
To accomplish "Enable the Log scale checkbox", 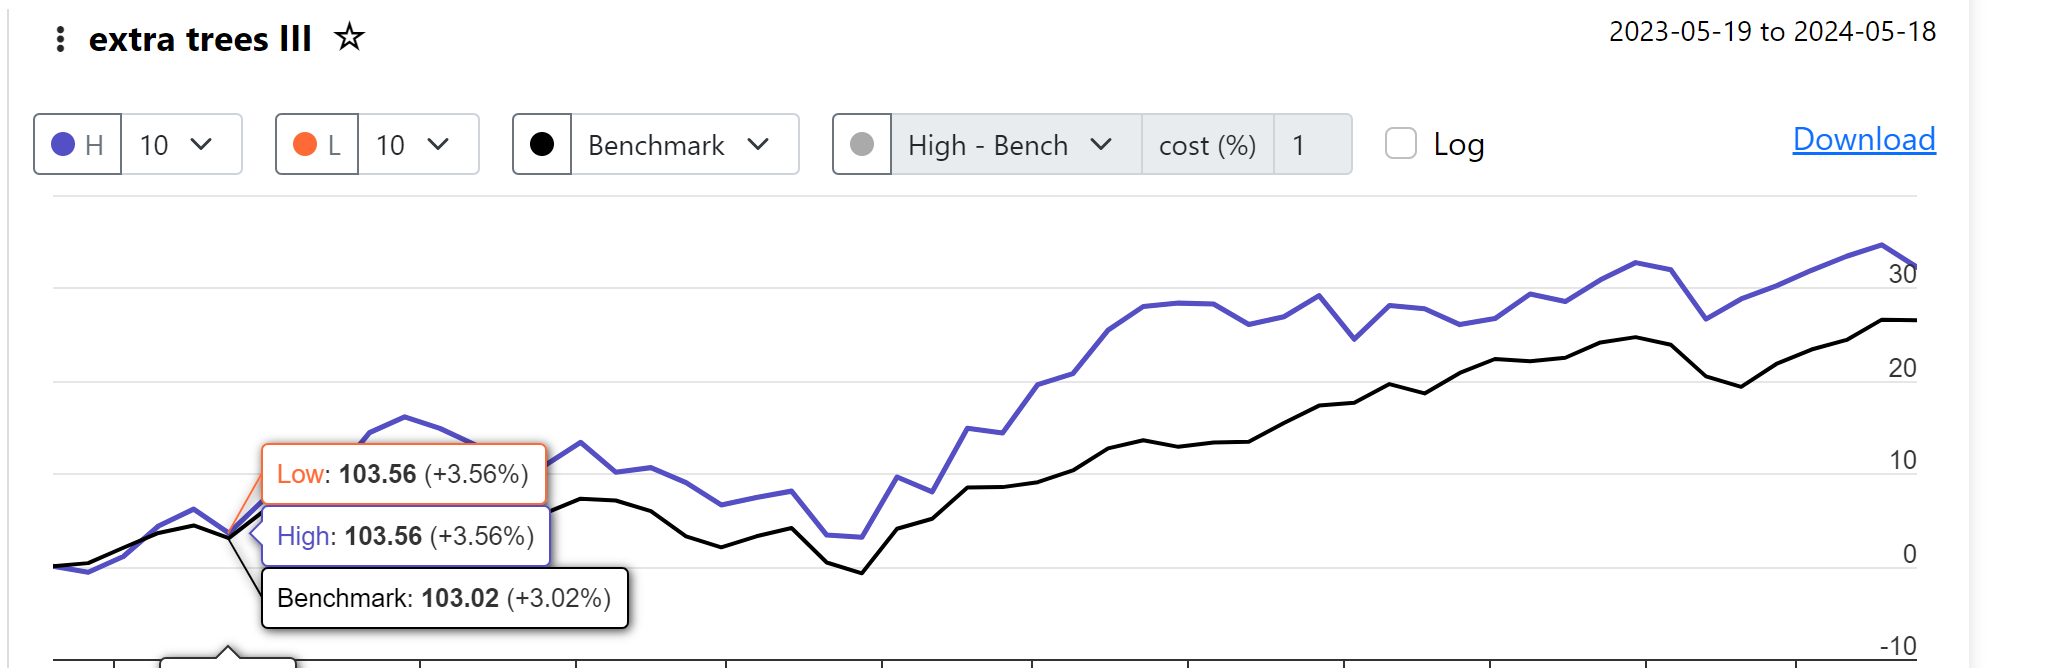I will click(x=1401, y=144).
